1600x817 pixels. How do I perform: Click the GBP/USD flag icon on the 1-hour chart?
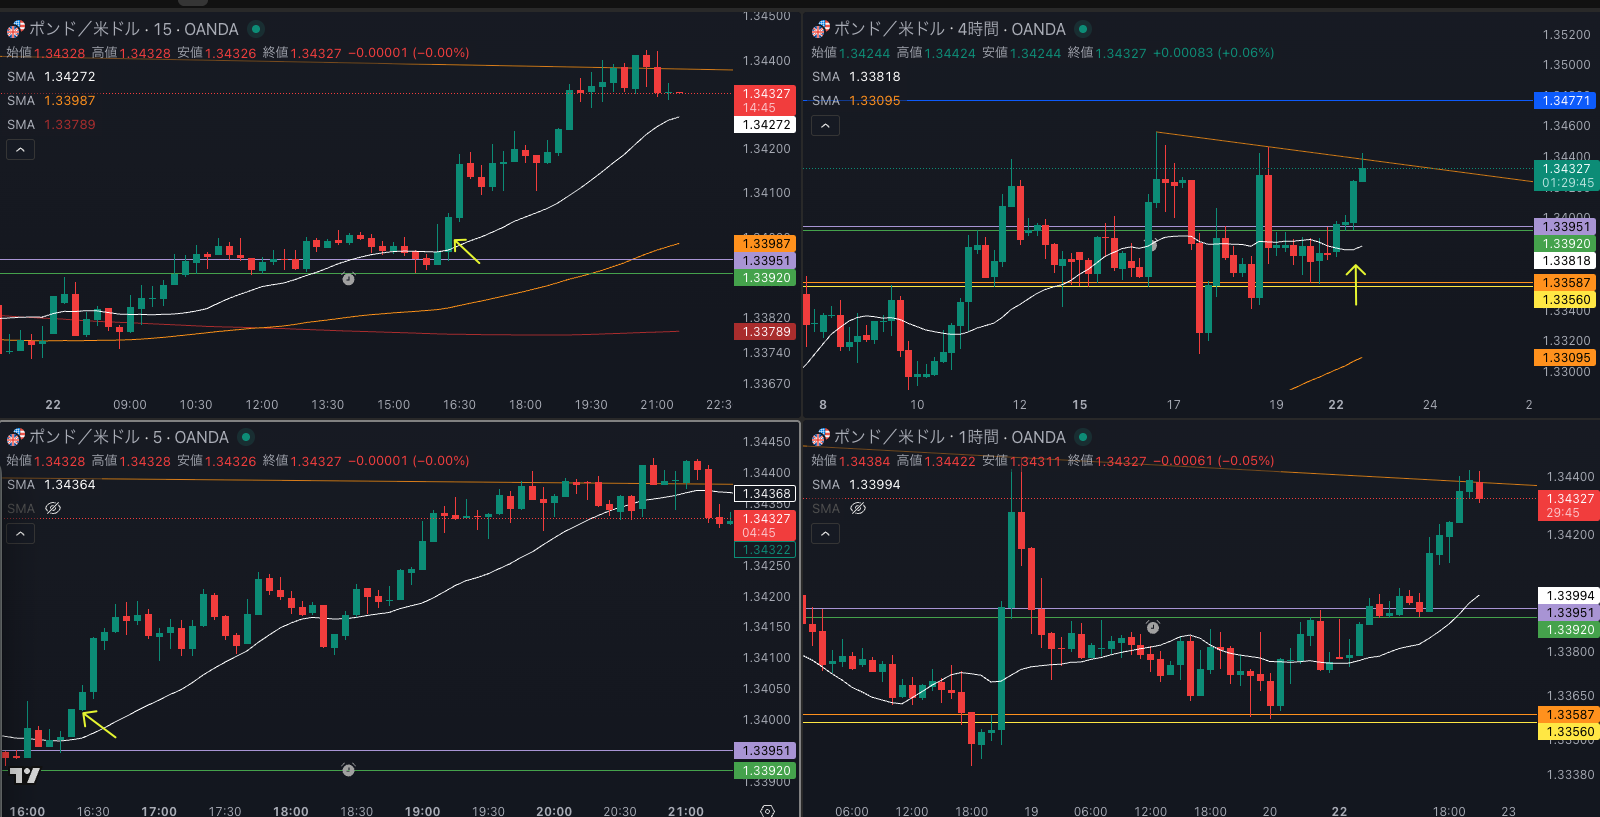tap(820, 437)
